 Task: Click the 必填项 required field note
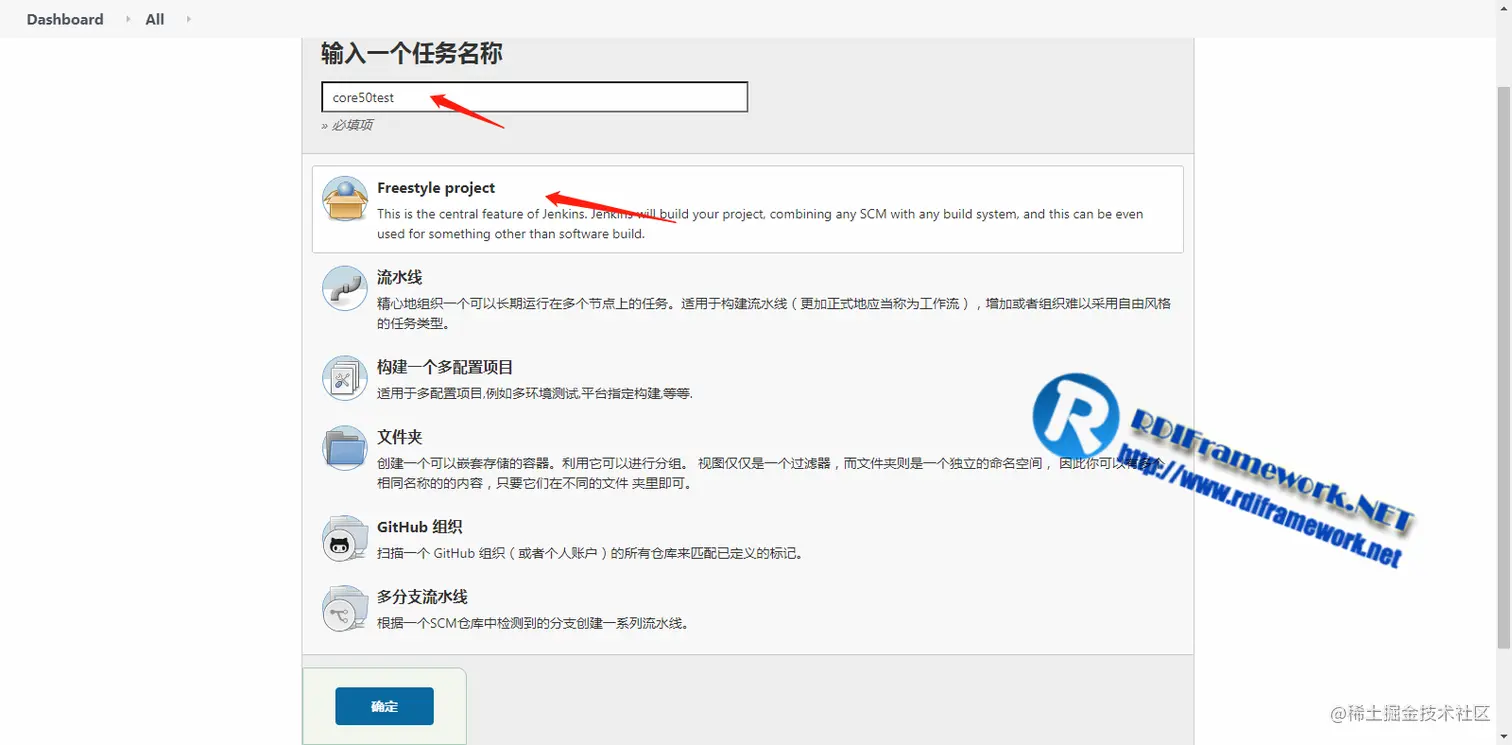(x=352, y=124)
